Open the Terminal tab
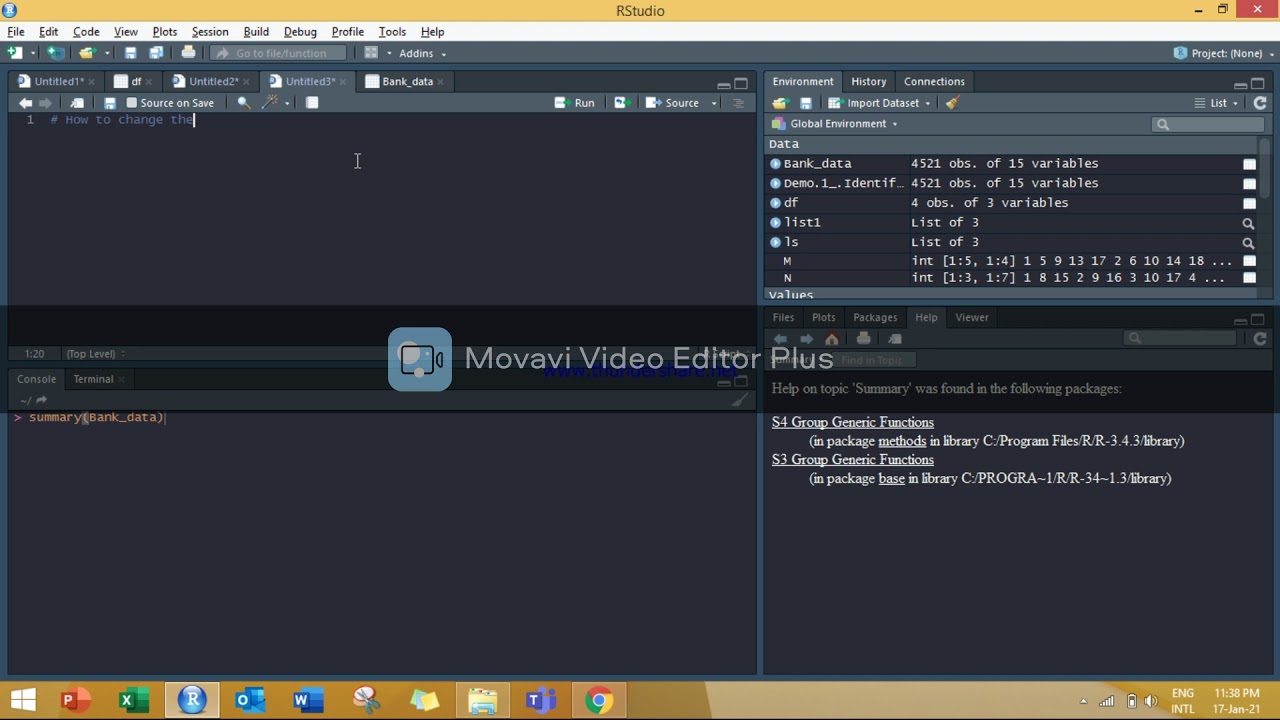 [x=93, y=379]
